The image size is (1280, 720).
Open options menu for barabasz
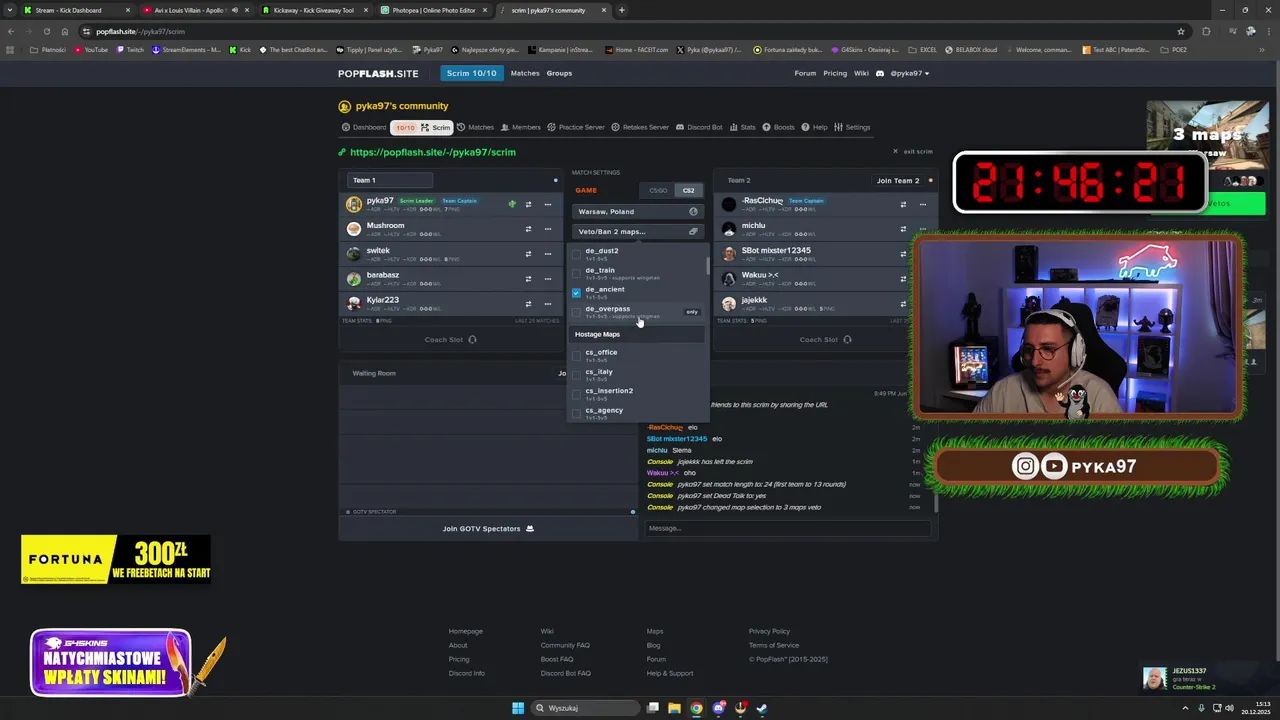pos(547,279)
